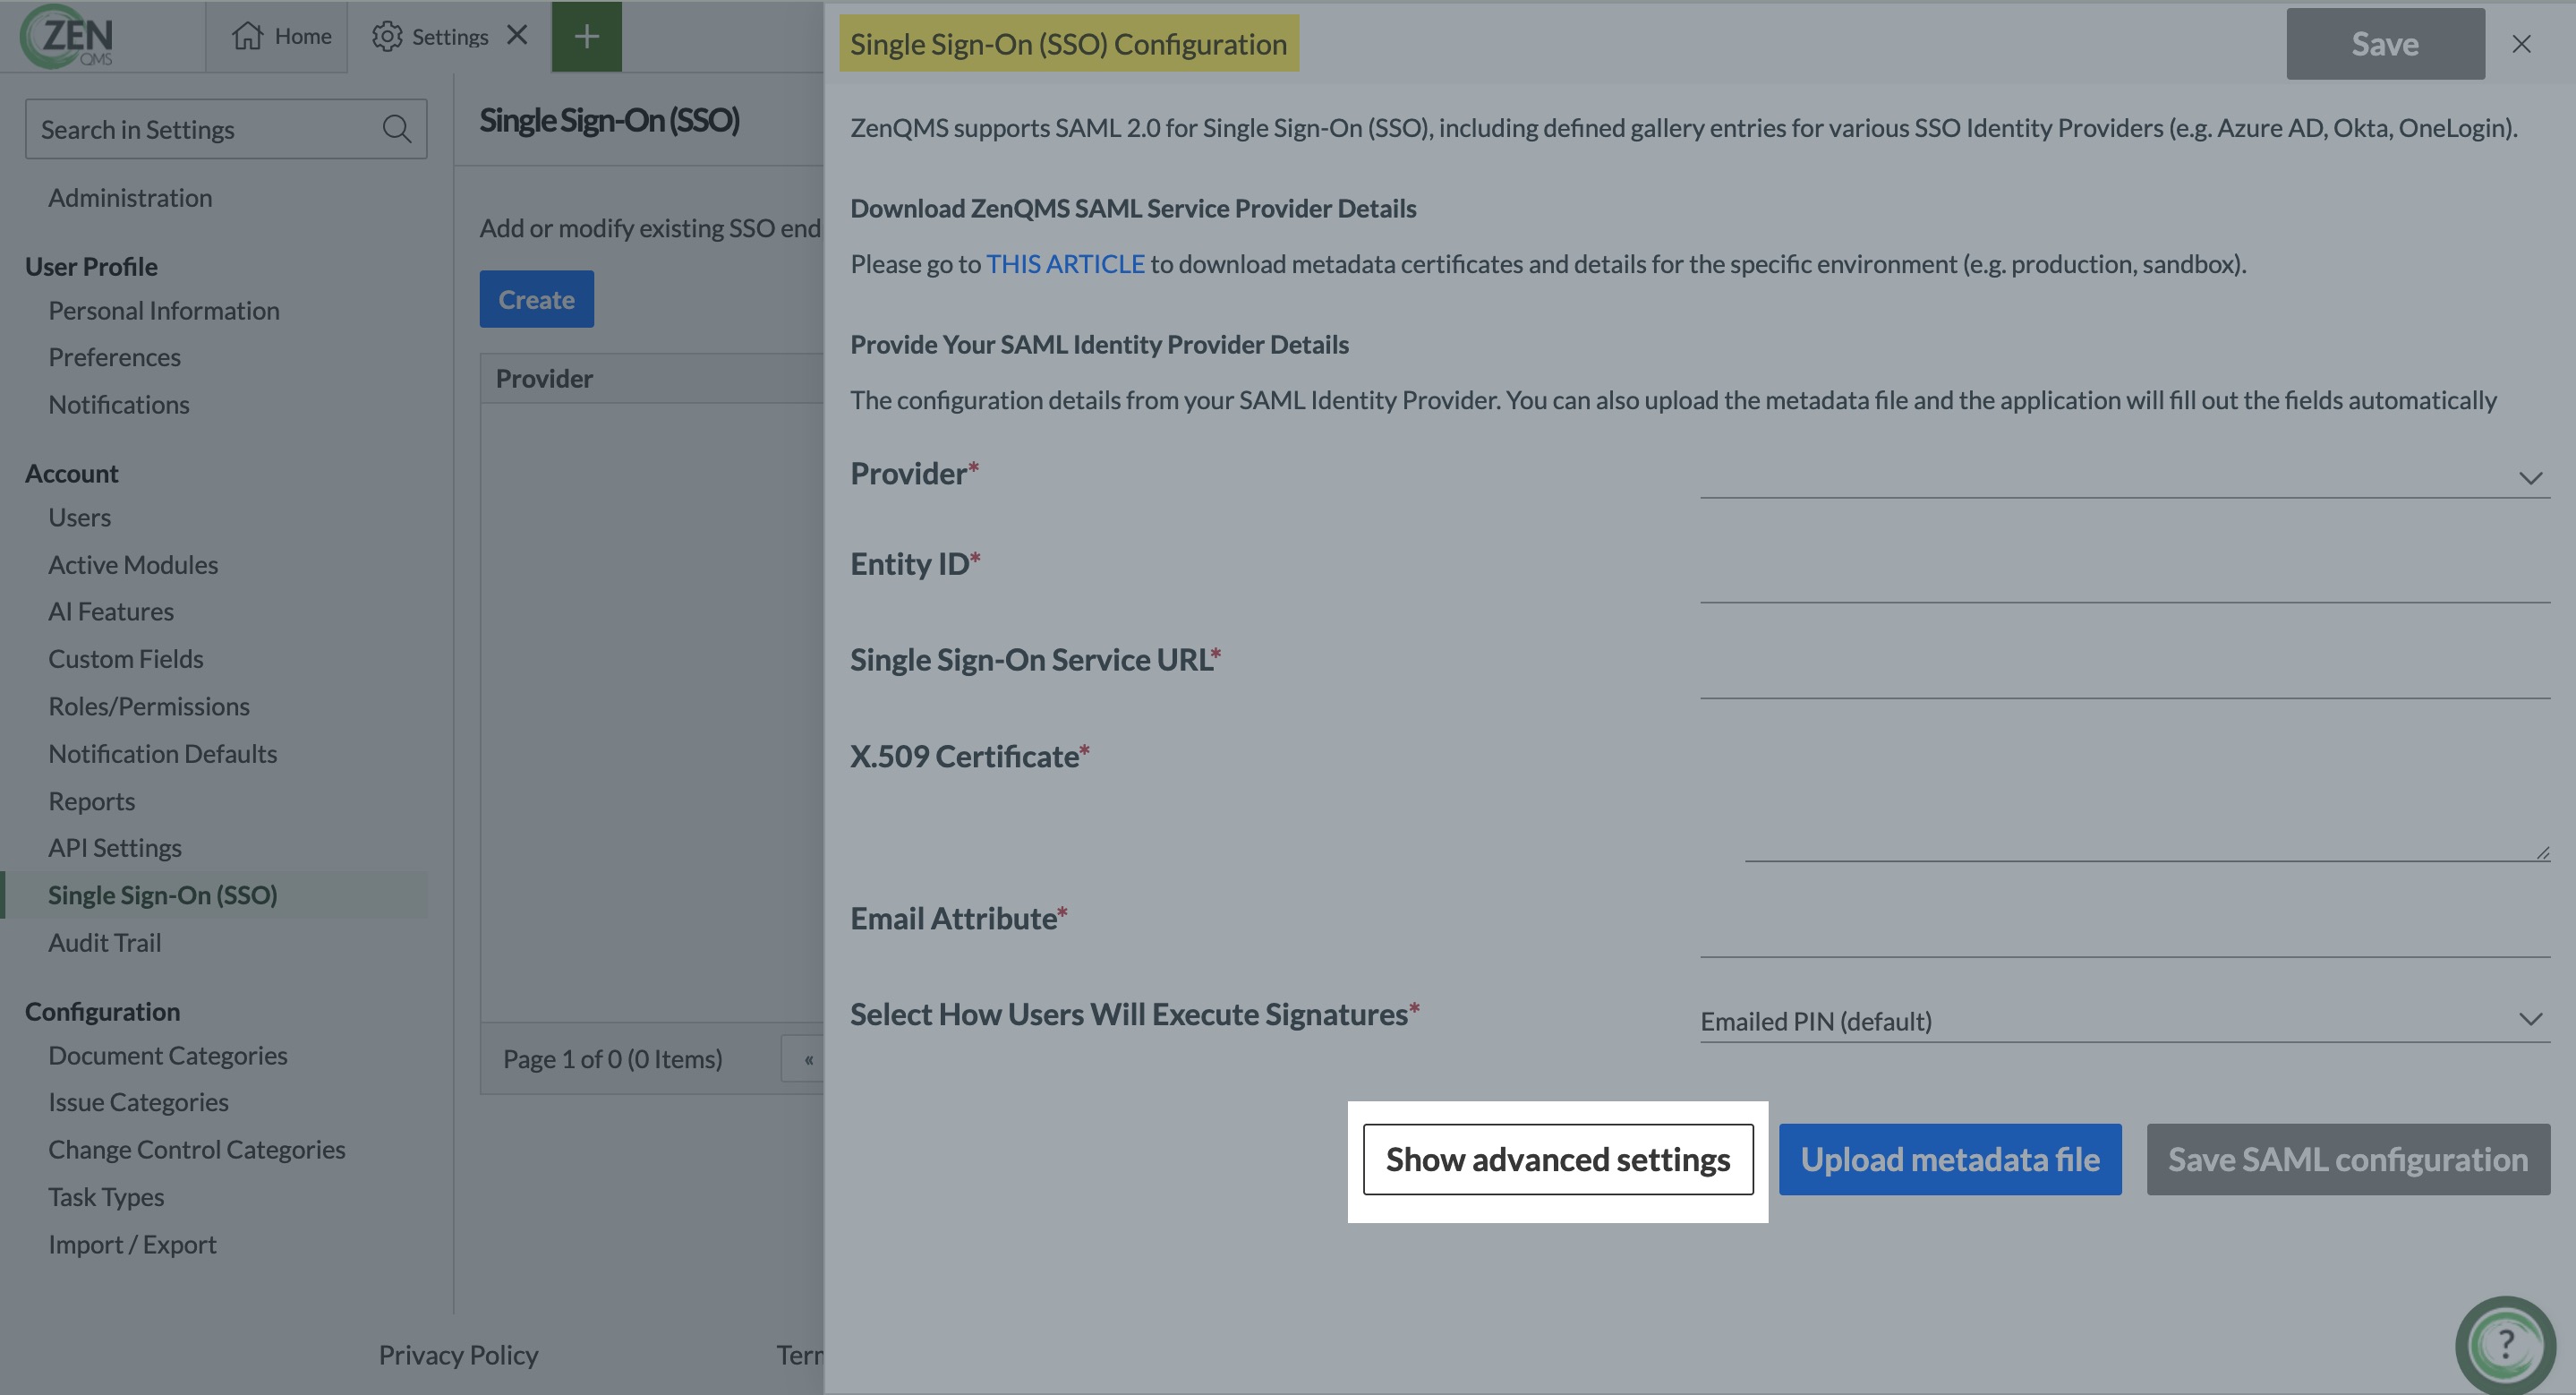Viewport: 2576px width, 1395px height.
Task: Click the Save button in header
Action: click(x=2385, y=44)
